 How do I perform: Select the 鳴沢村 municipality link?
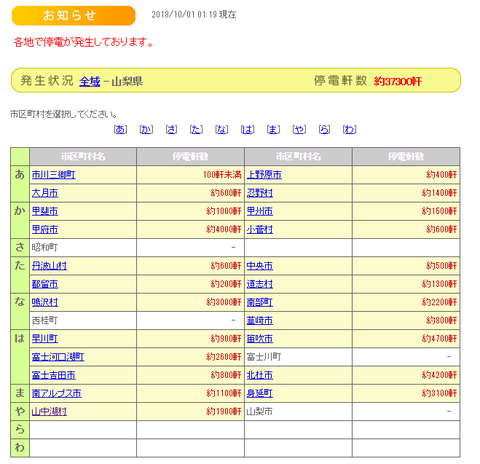tap(45, 302)
